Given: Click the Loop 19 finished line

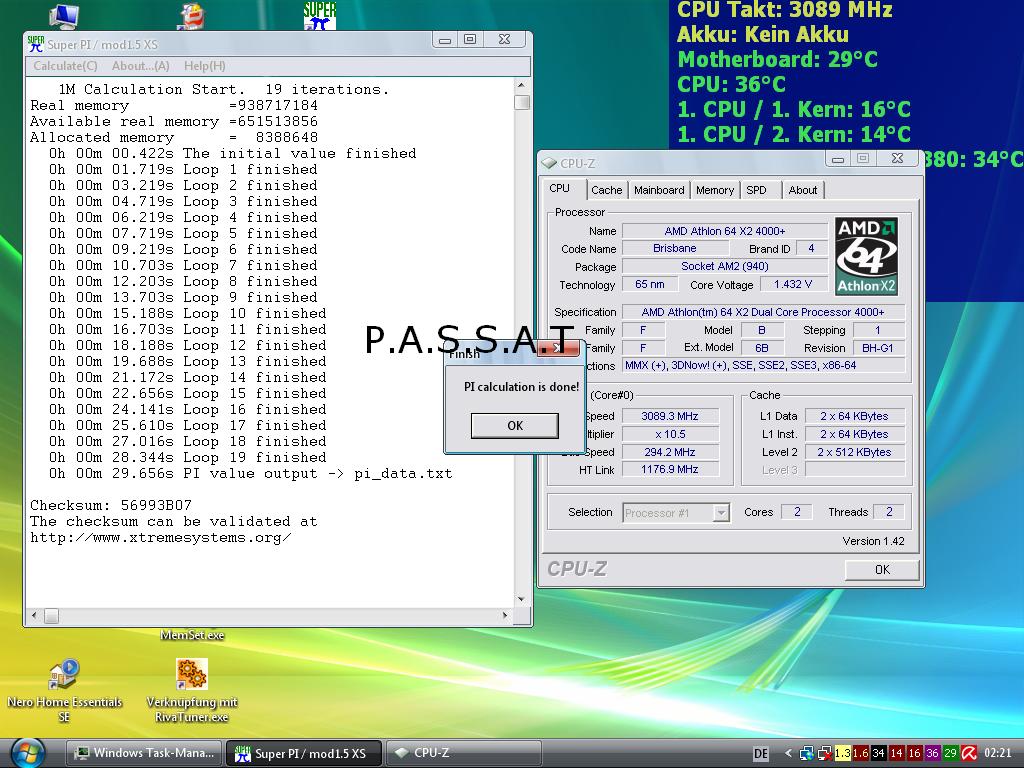Looking at the screenshot, I should click(186, 457).
